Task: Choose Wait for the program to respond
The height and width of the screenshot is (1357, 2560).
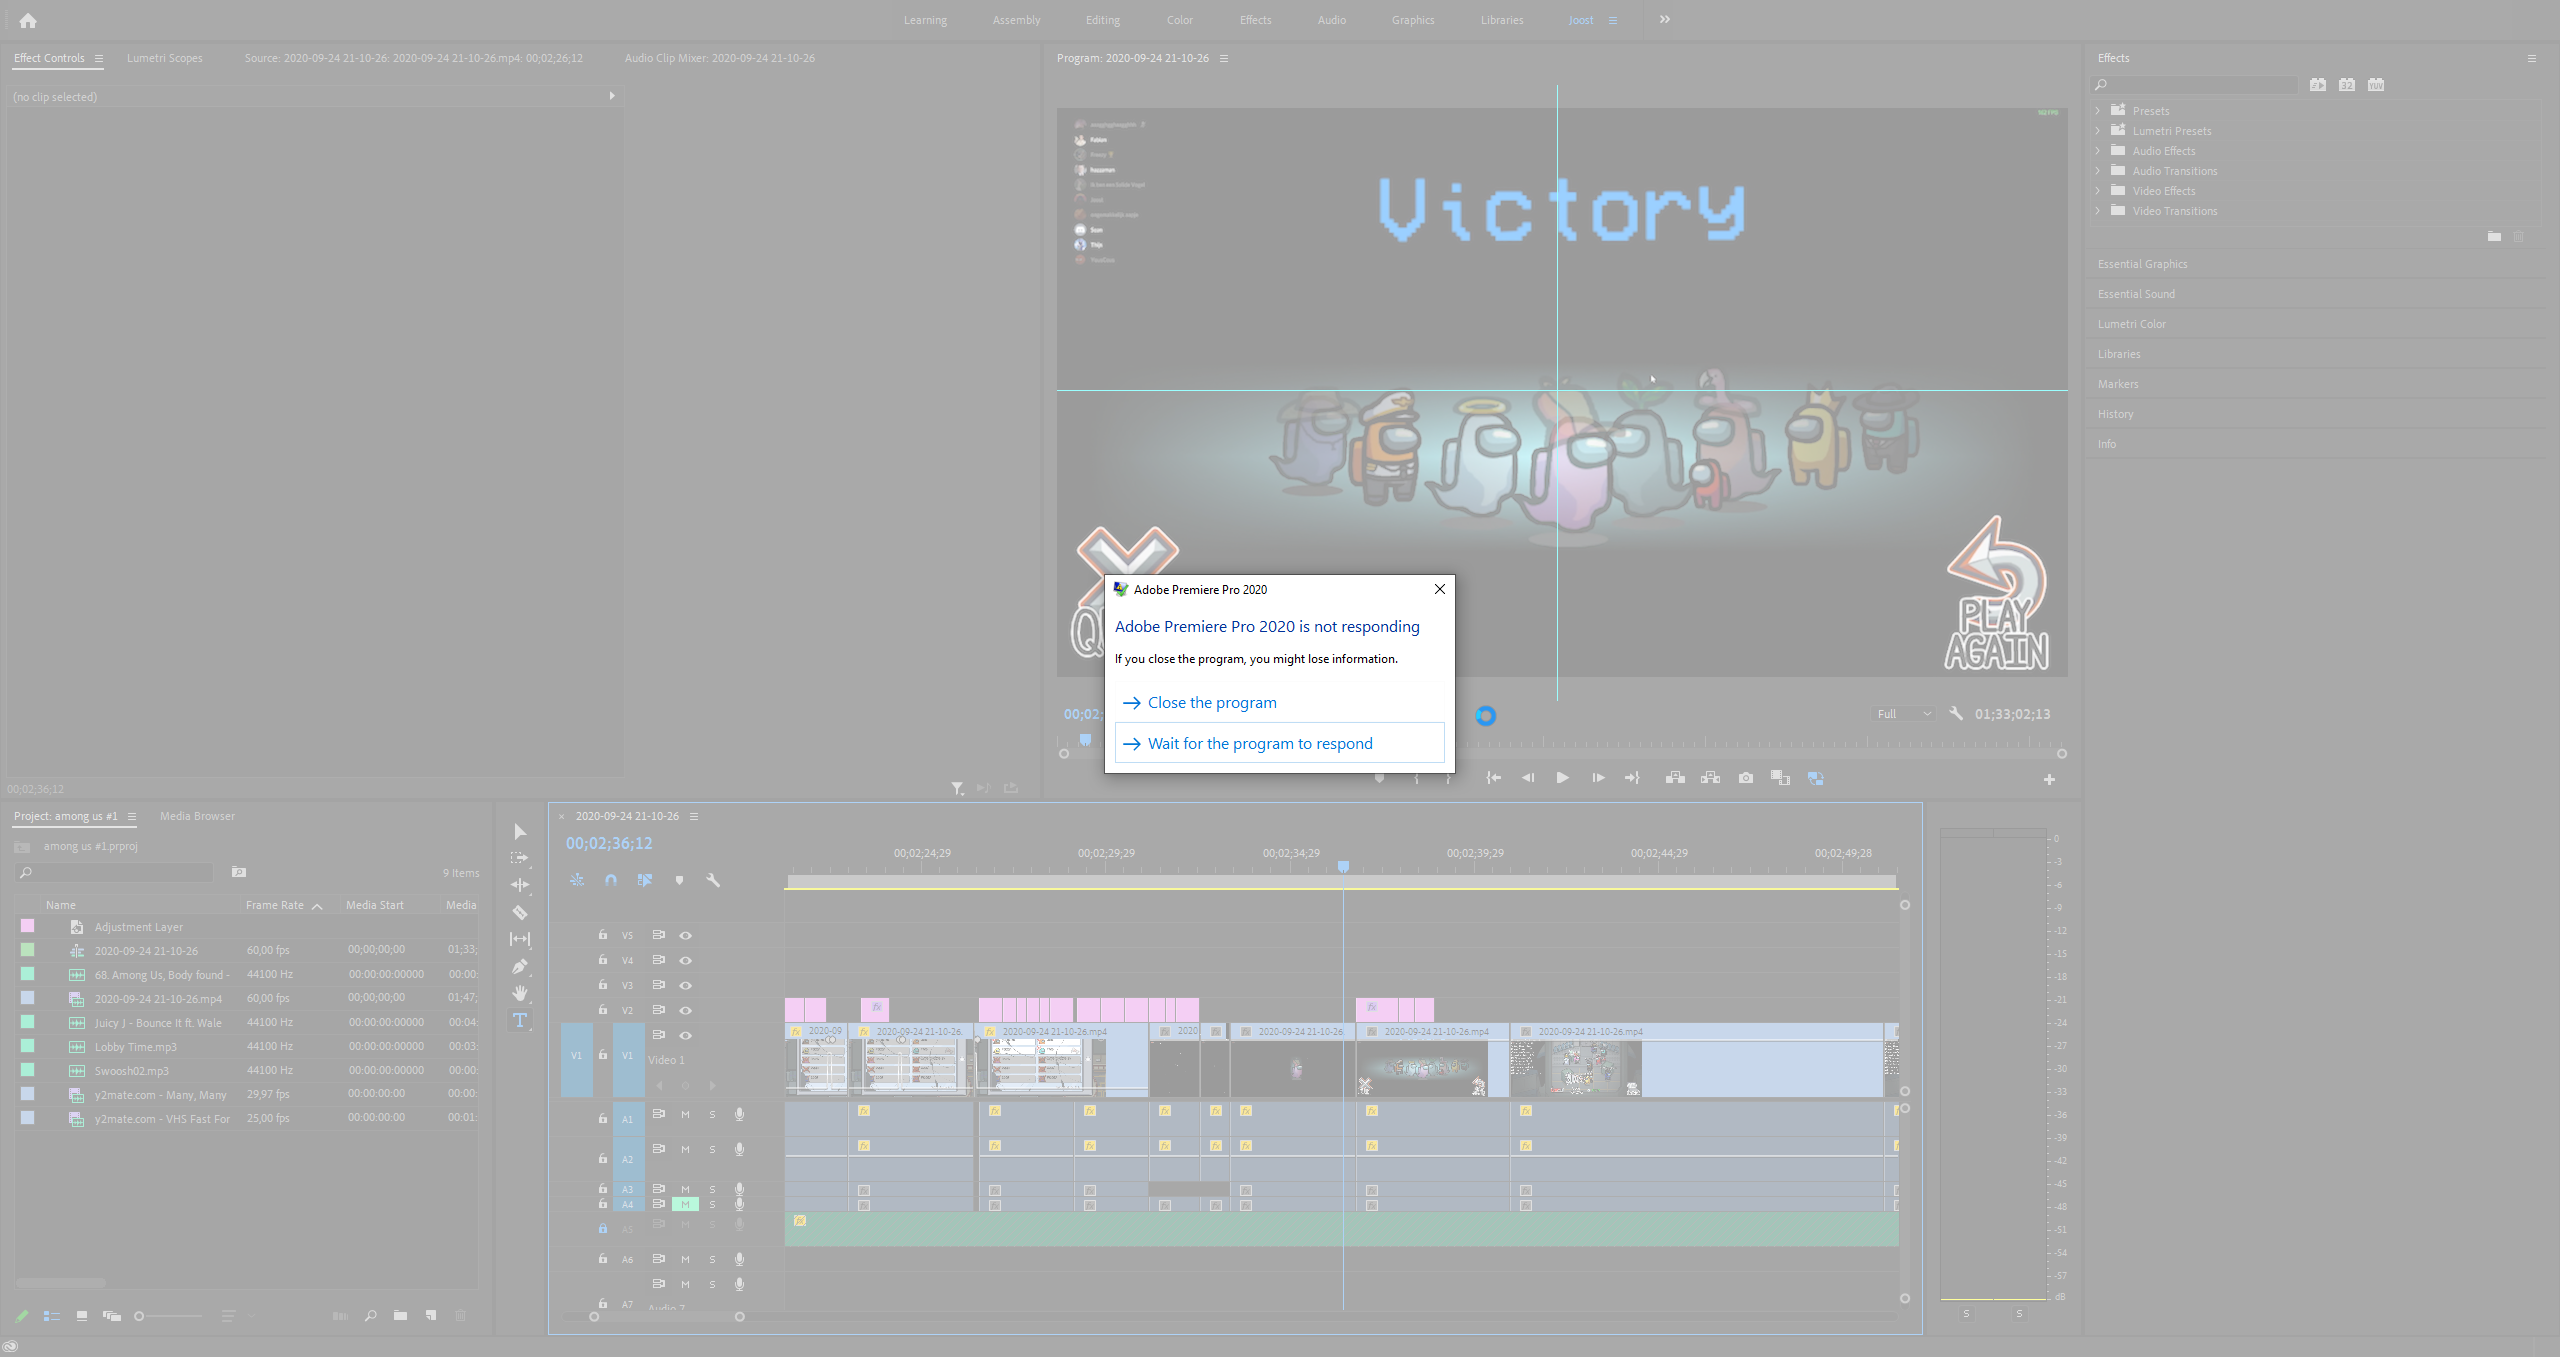Action: coord(1260,744)
